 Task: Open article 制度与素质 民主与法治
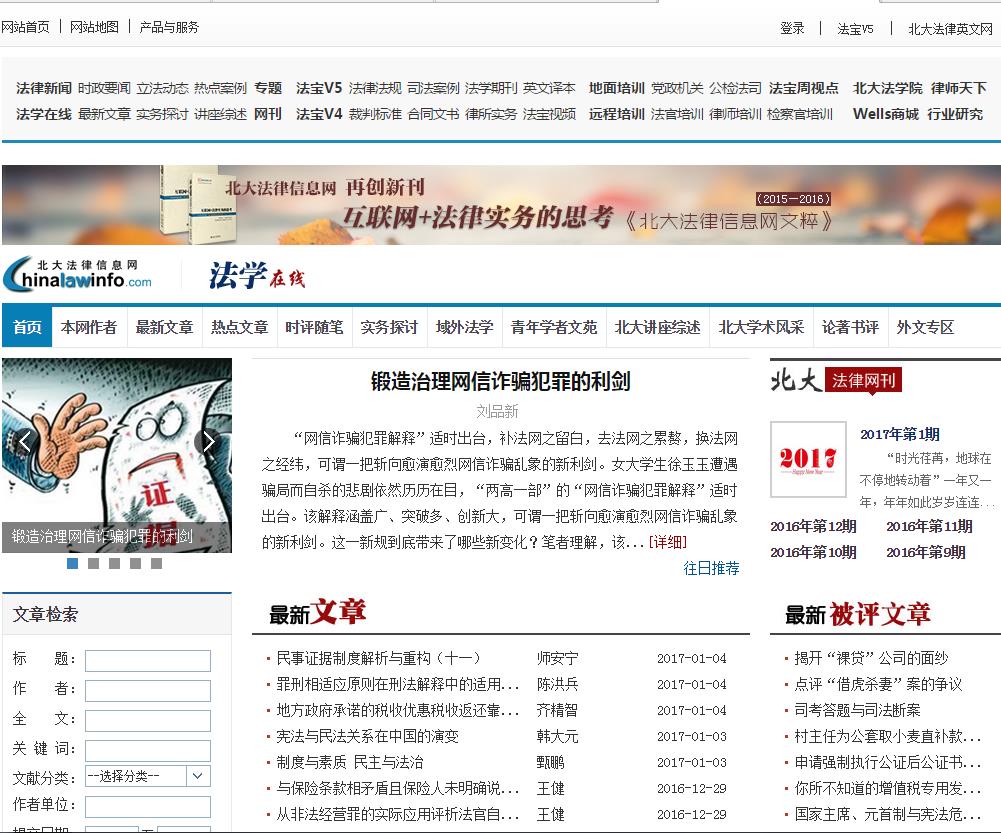pos(350,762)
